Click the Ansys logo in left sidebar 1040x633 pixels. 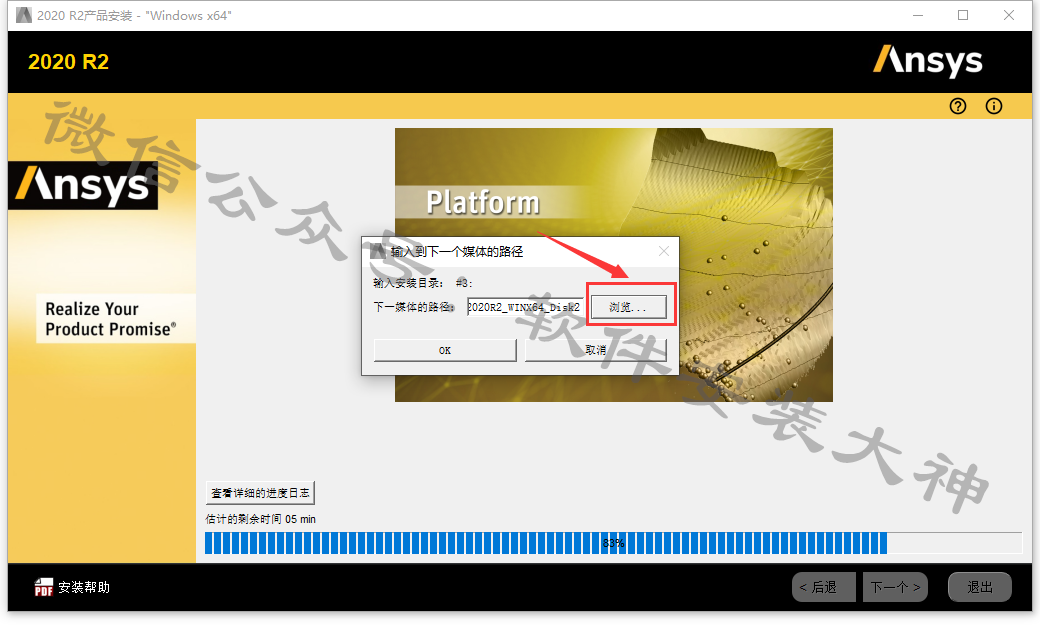pyautogui.click(x=83, y=185)
